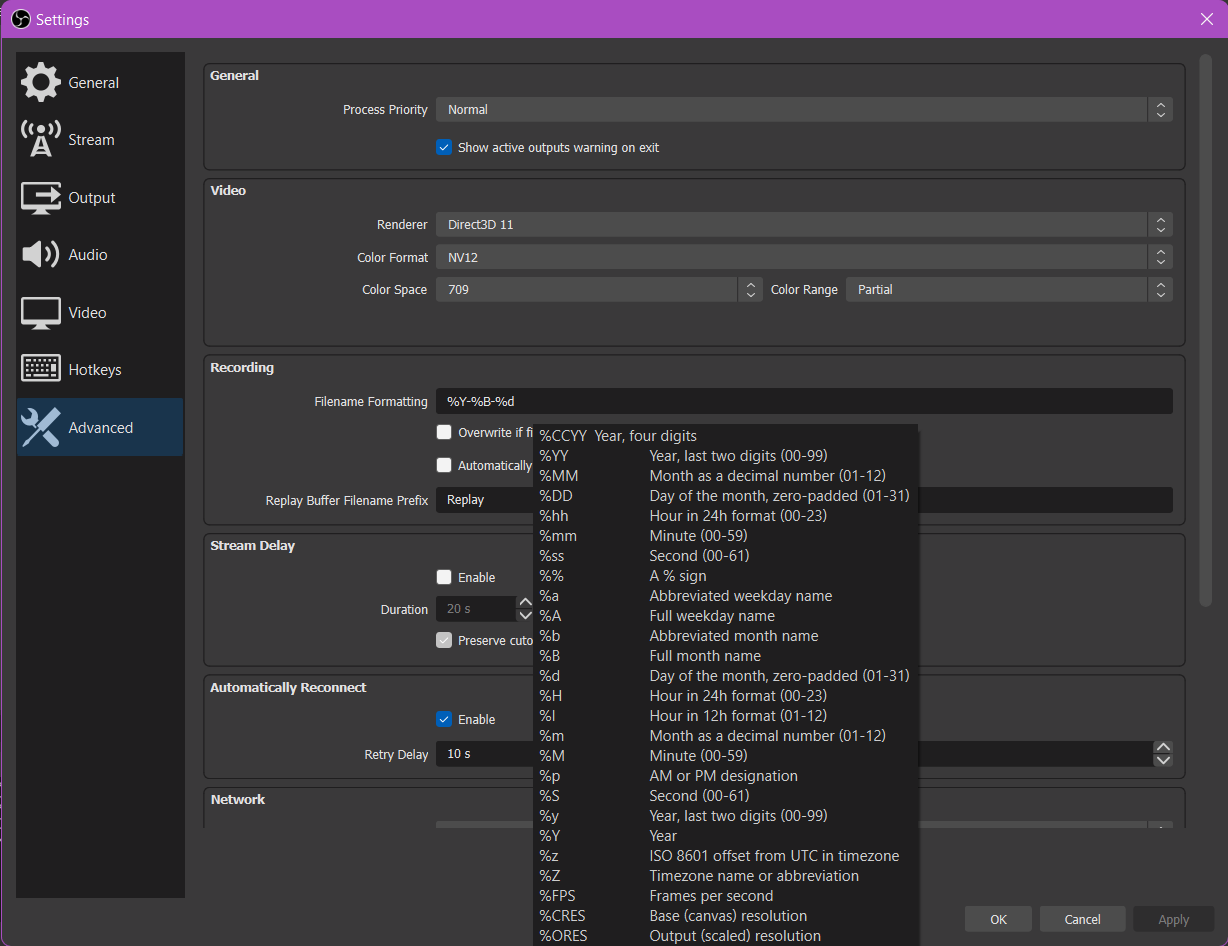Select the %% percent sign entry

(x=726, y=576)
